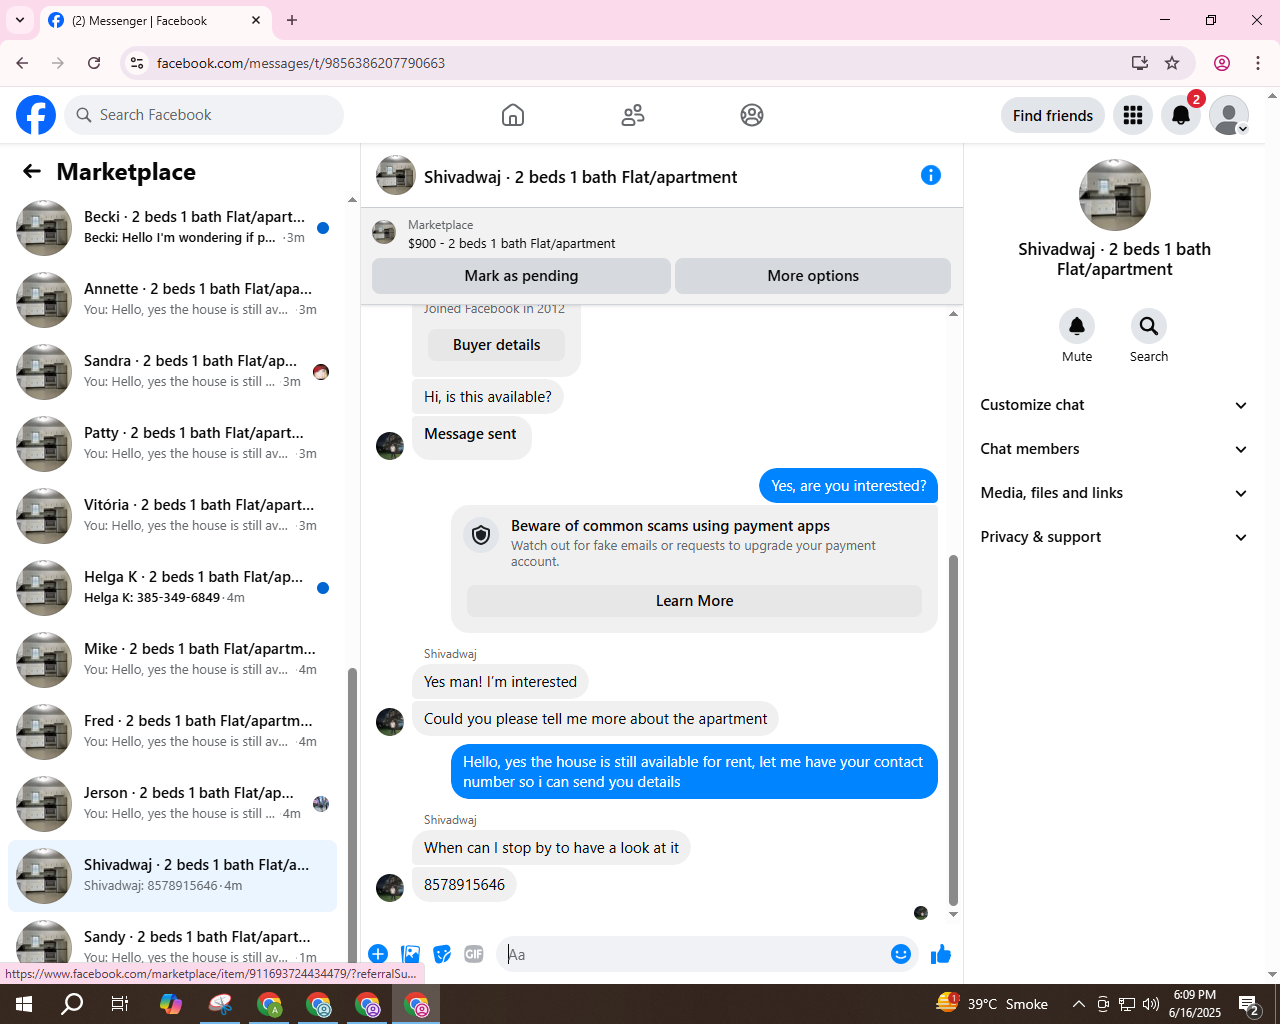Open Fred conversation
The width and height of the screenshot is (1280, 1024).
click(x=172, y=732)
